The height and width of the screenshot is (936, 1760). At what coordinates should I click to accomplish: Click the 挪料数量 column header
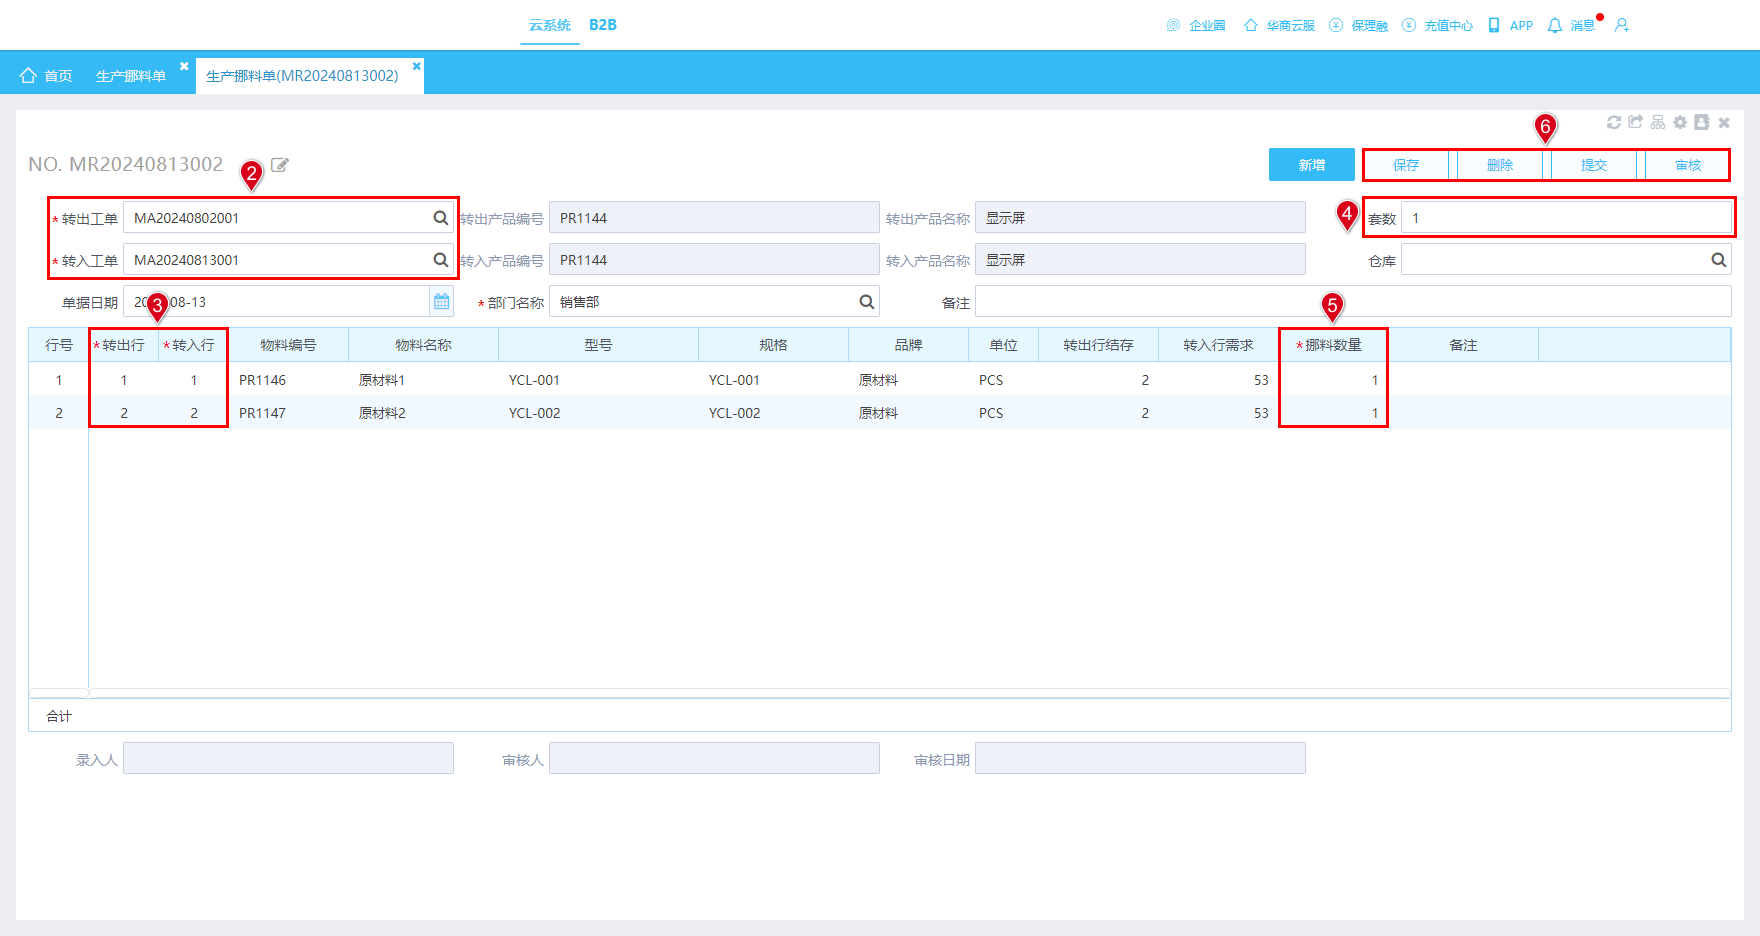click(1333, 345)
